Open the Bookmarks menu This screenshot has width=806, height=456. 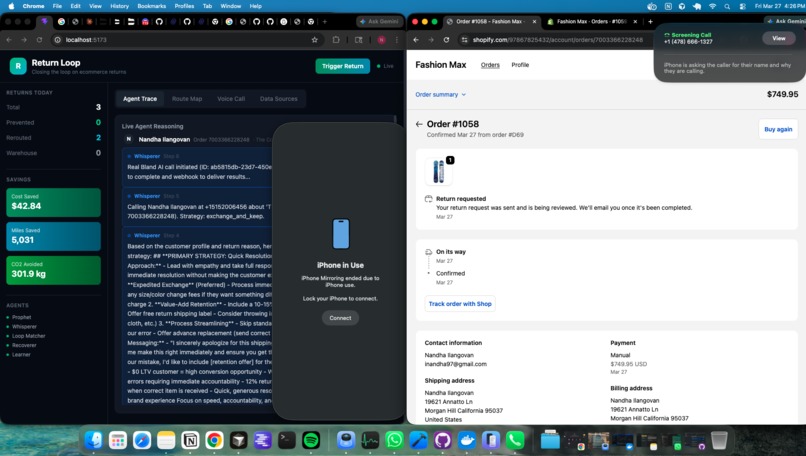click(152, 6)
